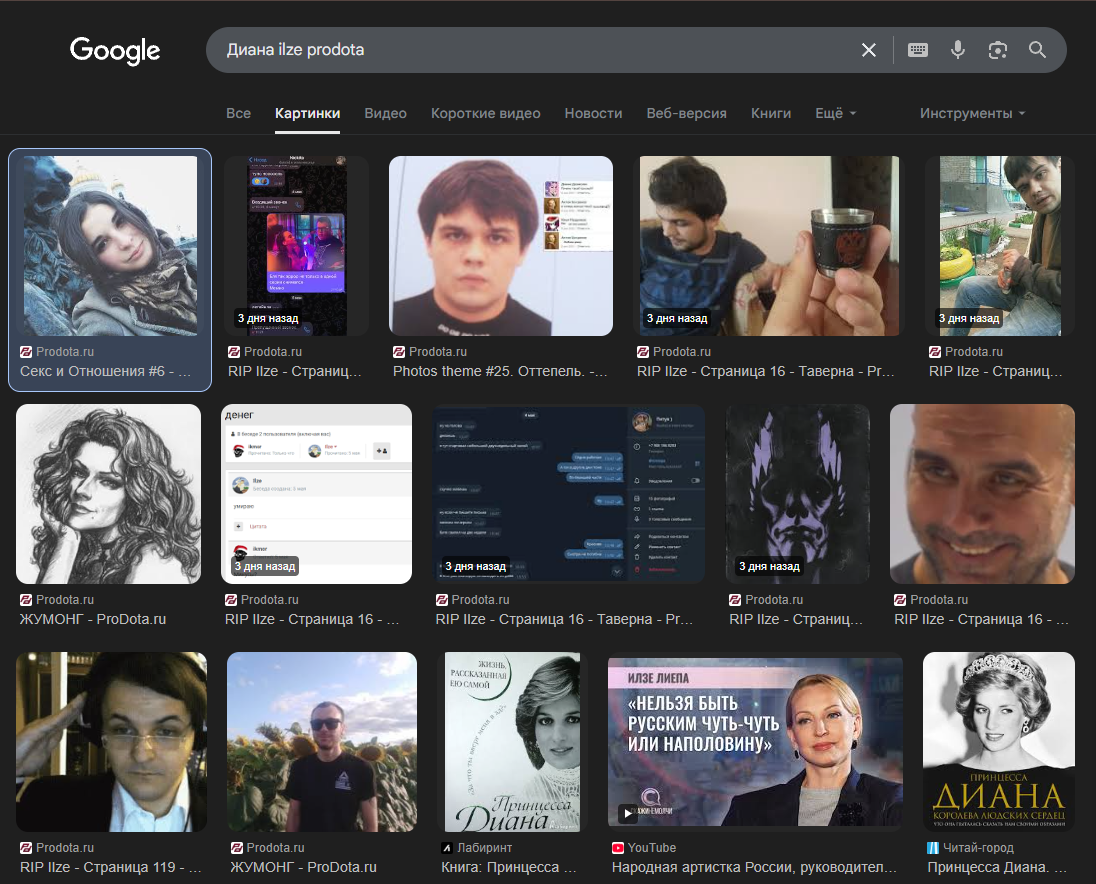Open the Принцесса Диана Читай-город book thumbnail
The width and height of the screenshot is (1096, 884).
[x=998, y=742]
